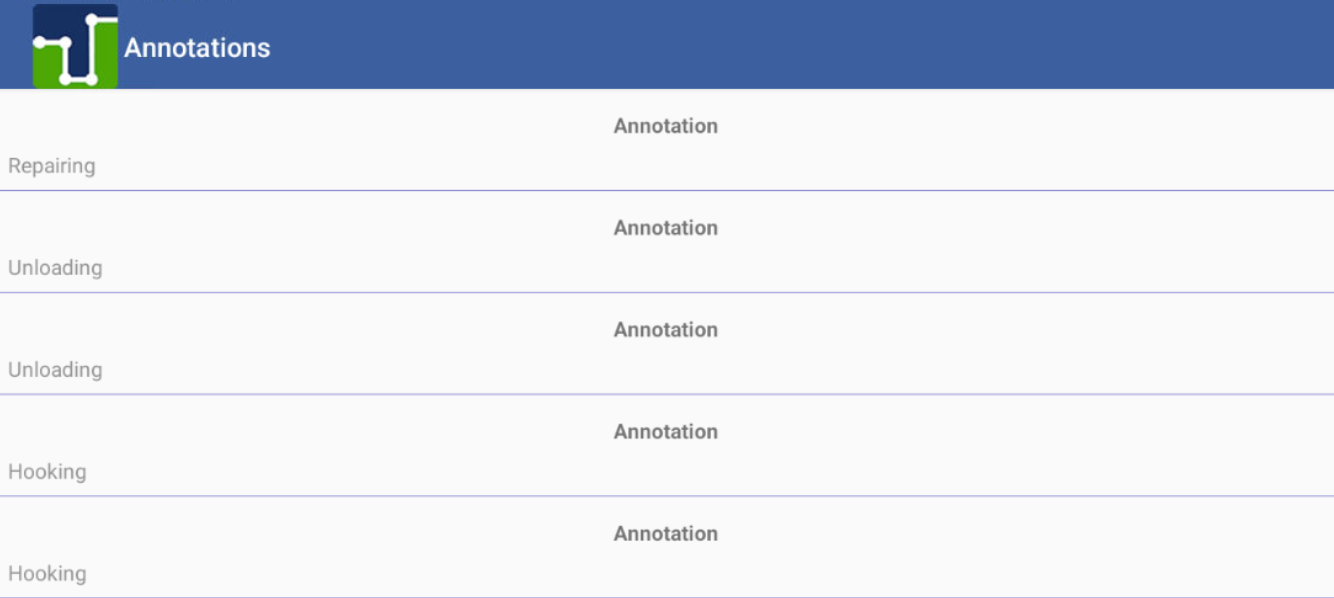Viewport: 1334px width, 598px height.
Task: Select the Annotation heading of the last row
Action: pos(665,533)
